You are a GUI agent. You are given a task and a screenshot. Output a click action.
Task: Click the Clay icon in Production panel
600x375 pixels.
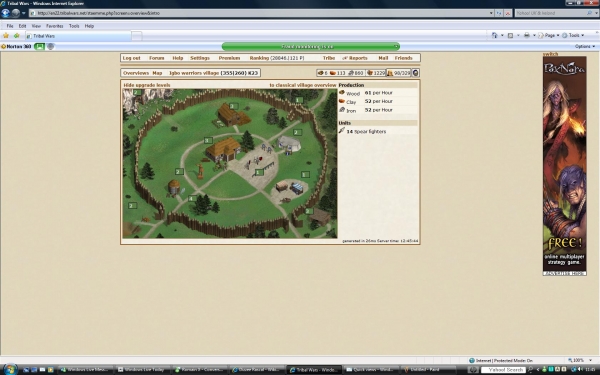click(x=342, y=101)
